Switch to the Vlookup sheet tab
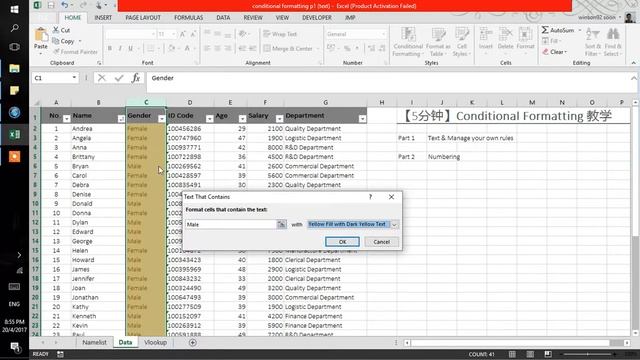The height and width of the screenshot is (360, 640). [x=155, y=342]
